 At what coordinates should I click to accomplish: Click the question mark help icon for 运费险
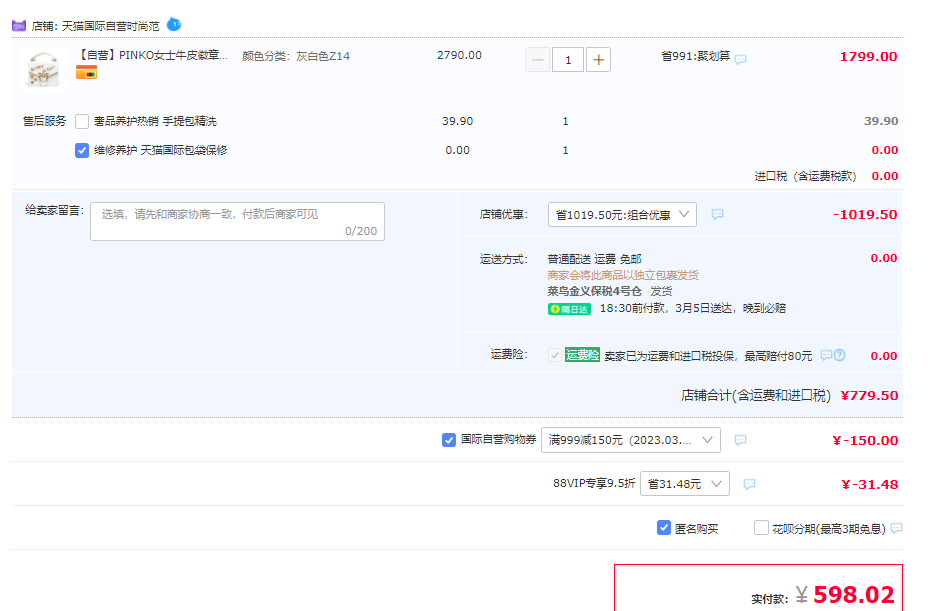pyautogui.click(x=840, y=355)
